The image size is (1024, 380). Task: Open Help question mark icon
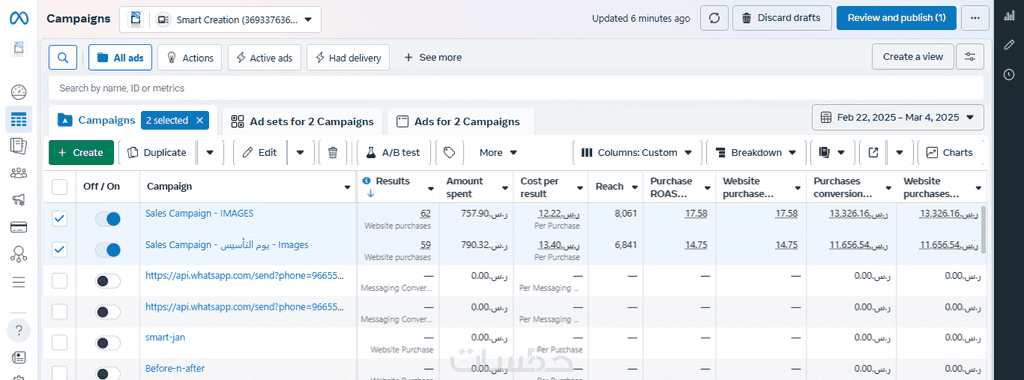point(18,329)
